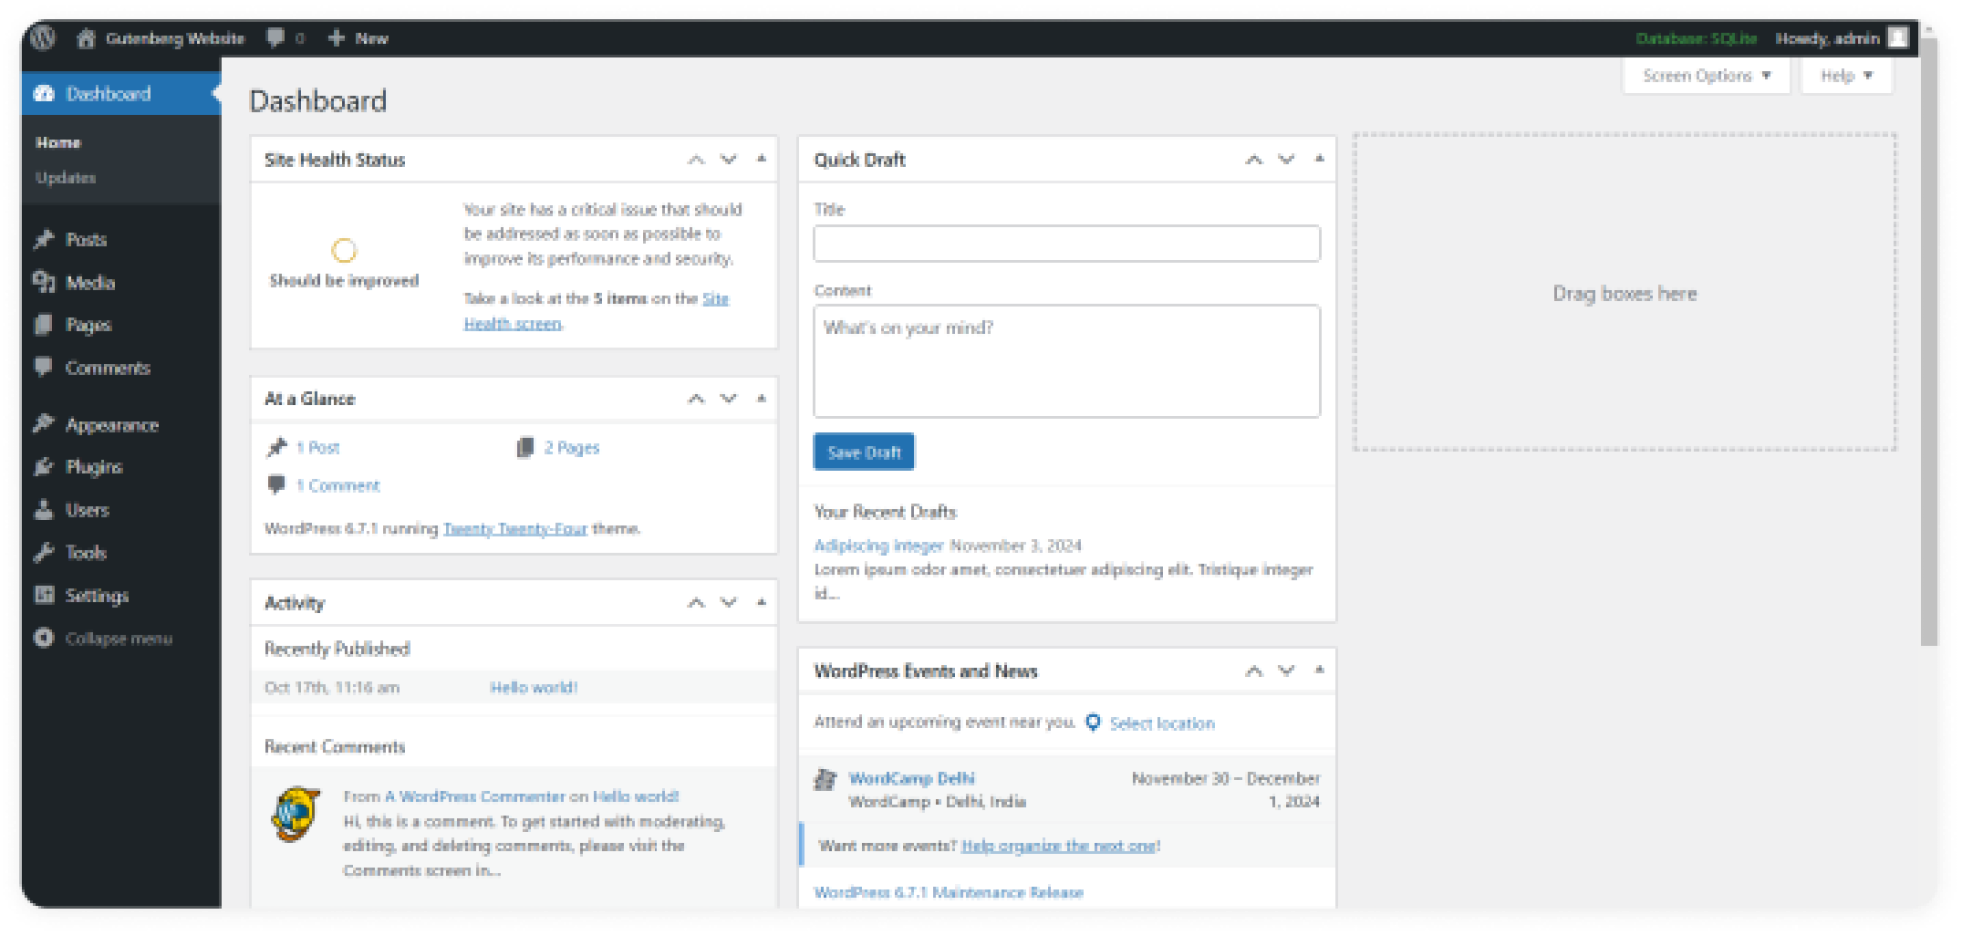
Task: Click the Dashboard gauge icon in sidebar
Action: click(44, 93)
